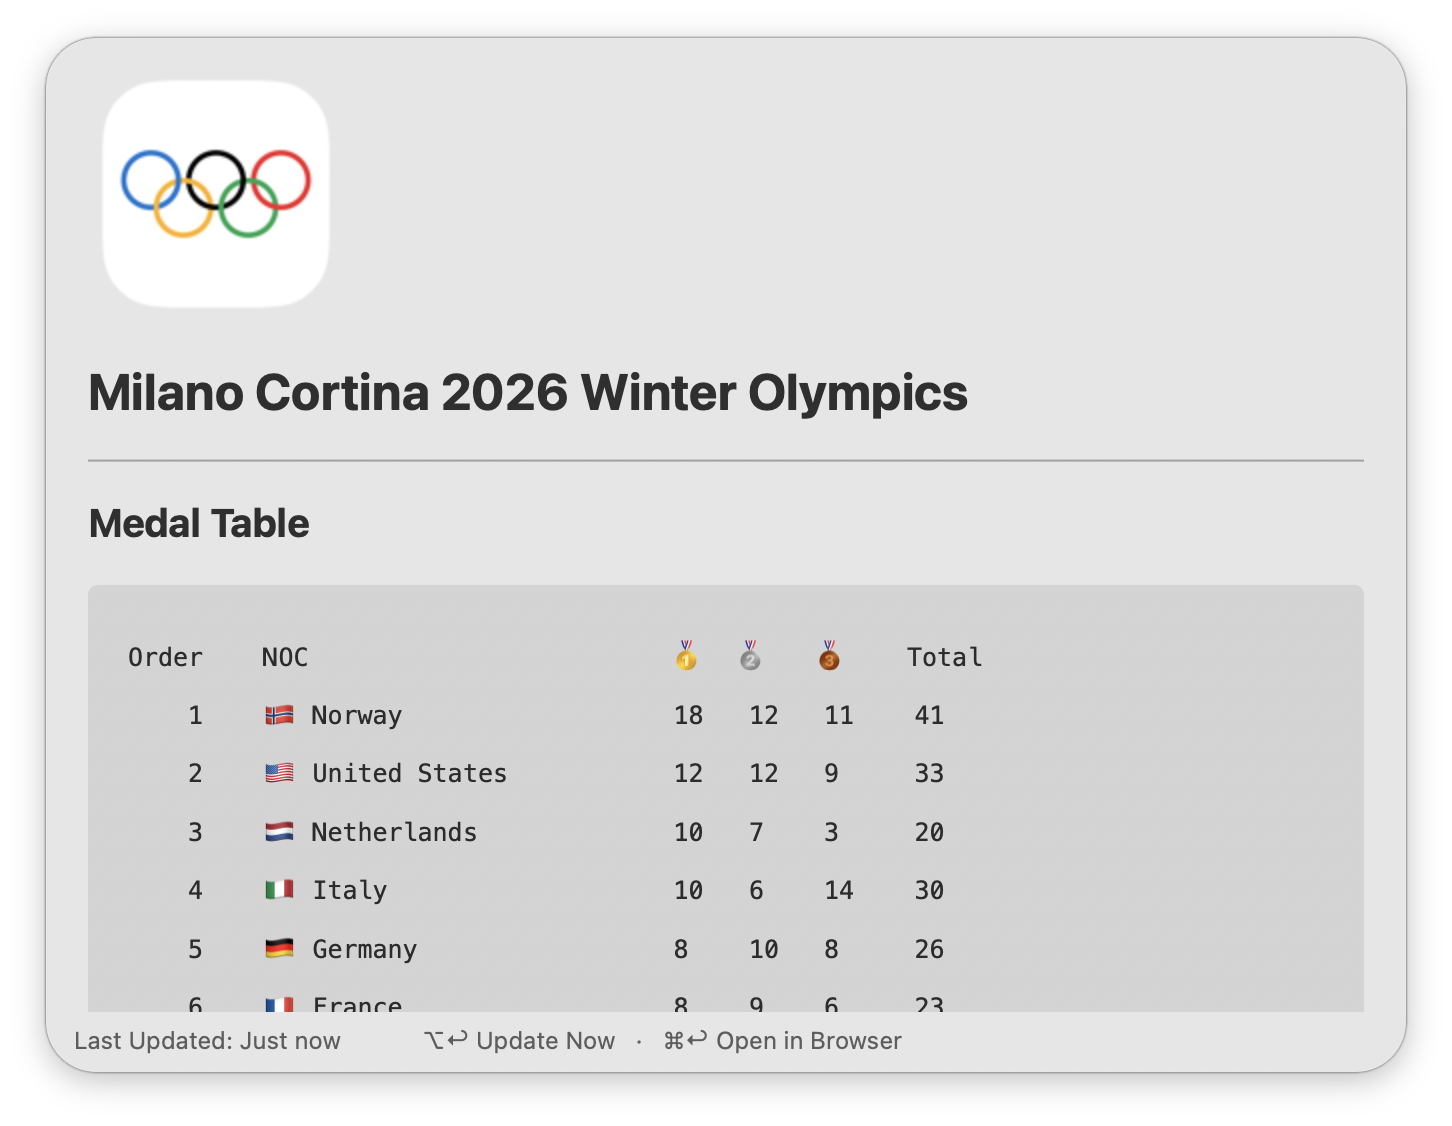
Task: Click the silver medal column icon
Action: [750, 656]
